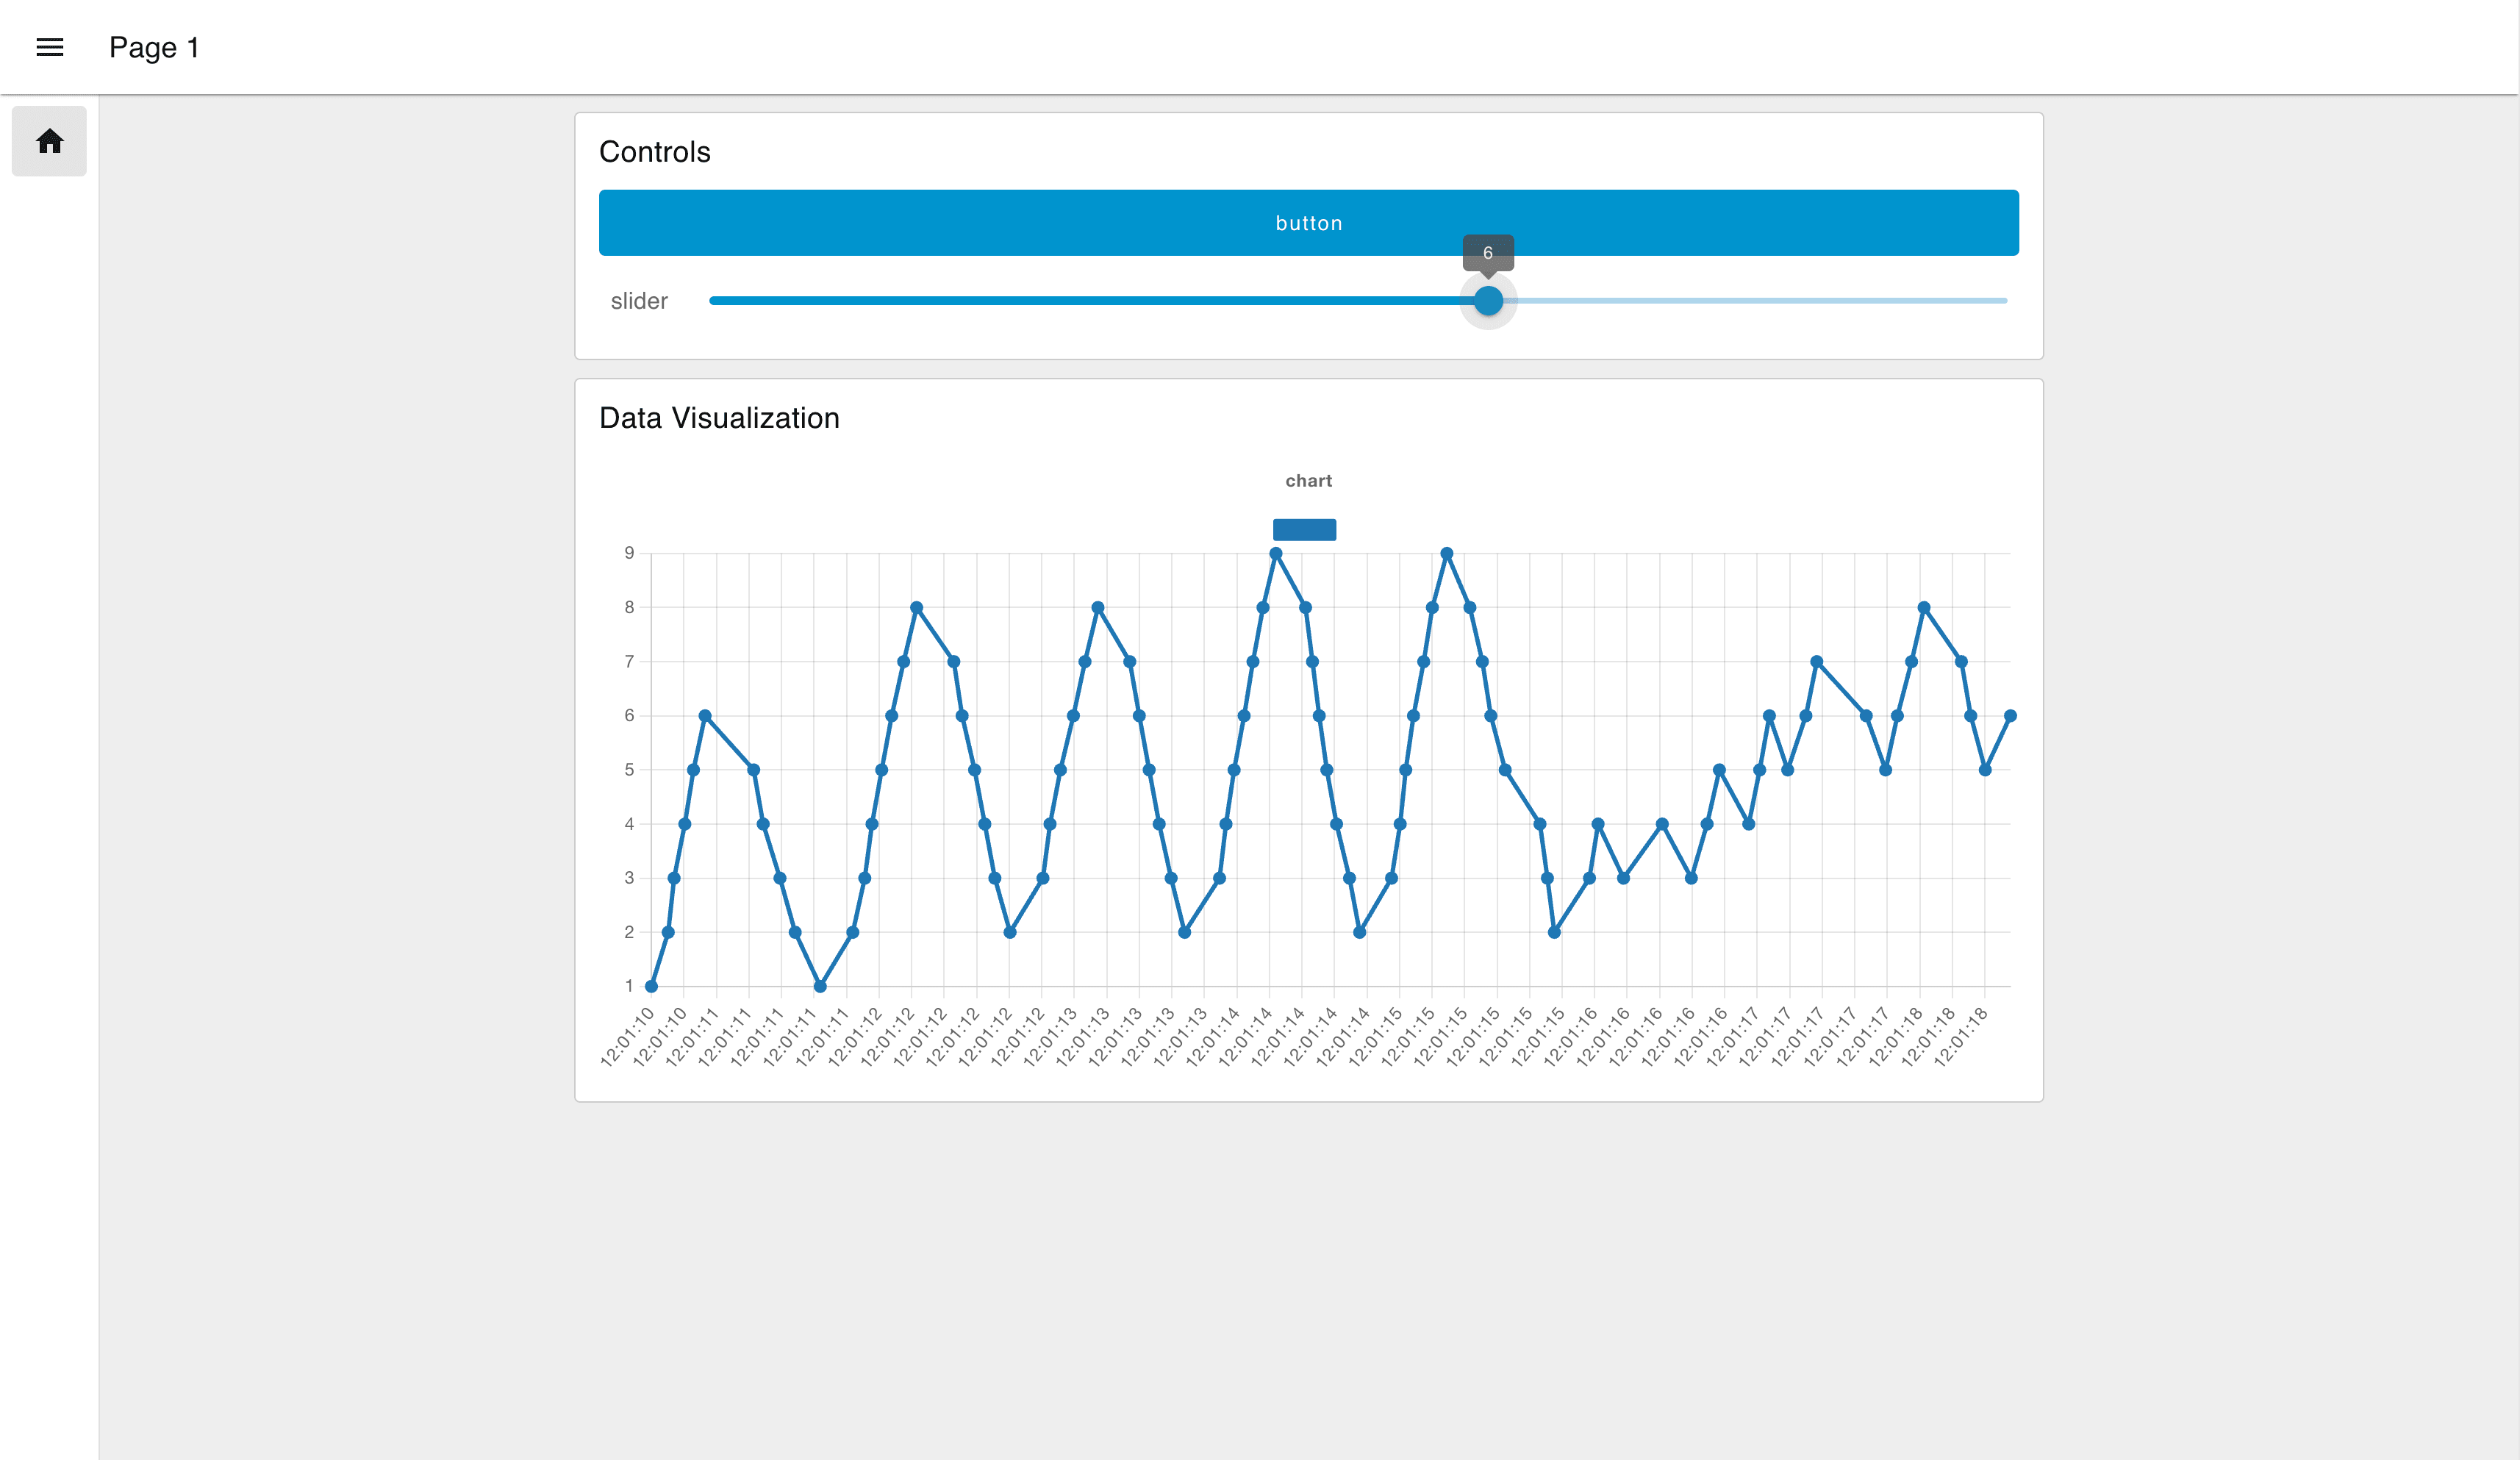The image size is (2520, 1460).
Task: Open the hamburger navigation menu
Action: [49, 47]
